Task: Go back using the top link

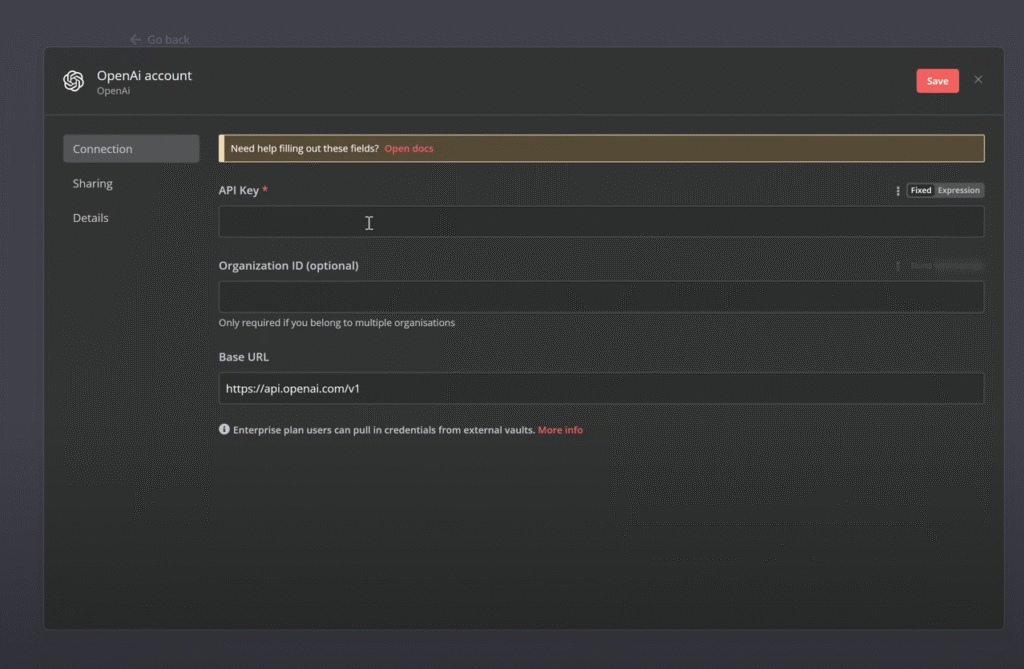Action: click(x=160, y=40)
